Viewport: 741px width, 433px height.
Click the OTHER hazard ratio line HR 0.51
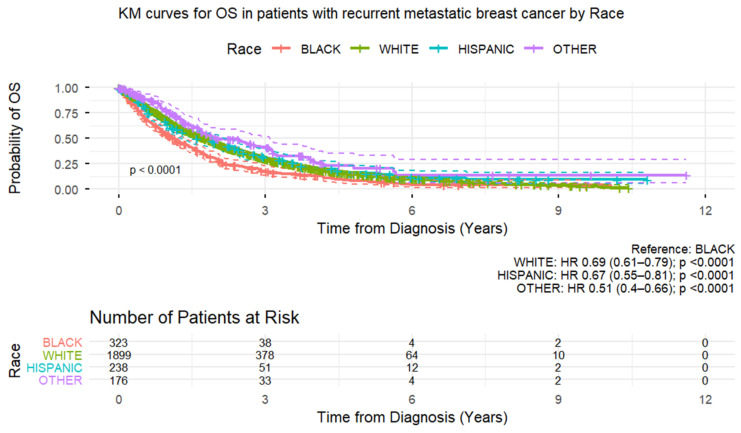[x=625, y=288]
